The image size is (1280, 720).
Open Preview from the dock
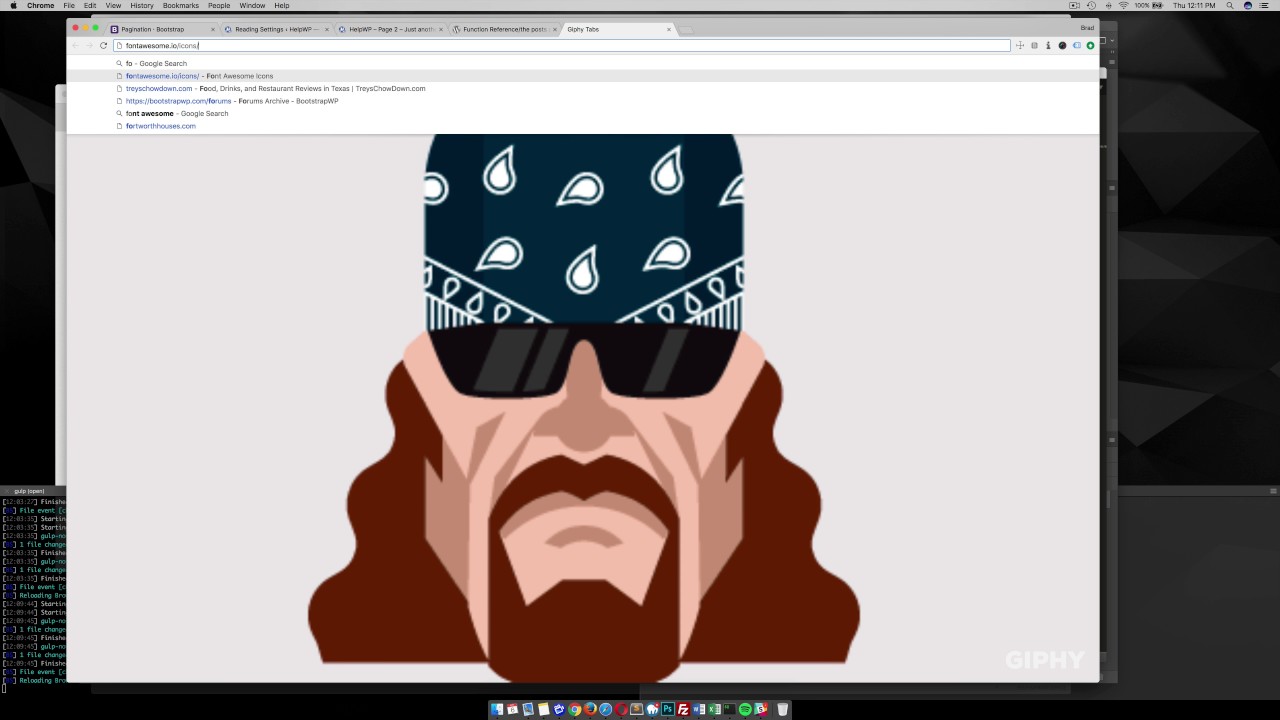[528, 709]
